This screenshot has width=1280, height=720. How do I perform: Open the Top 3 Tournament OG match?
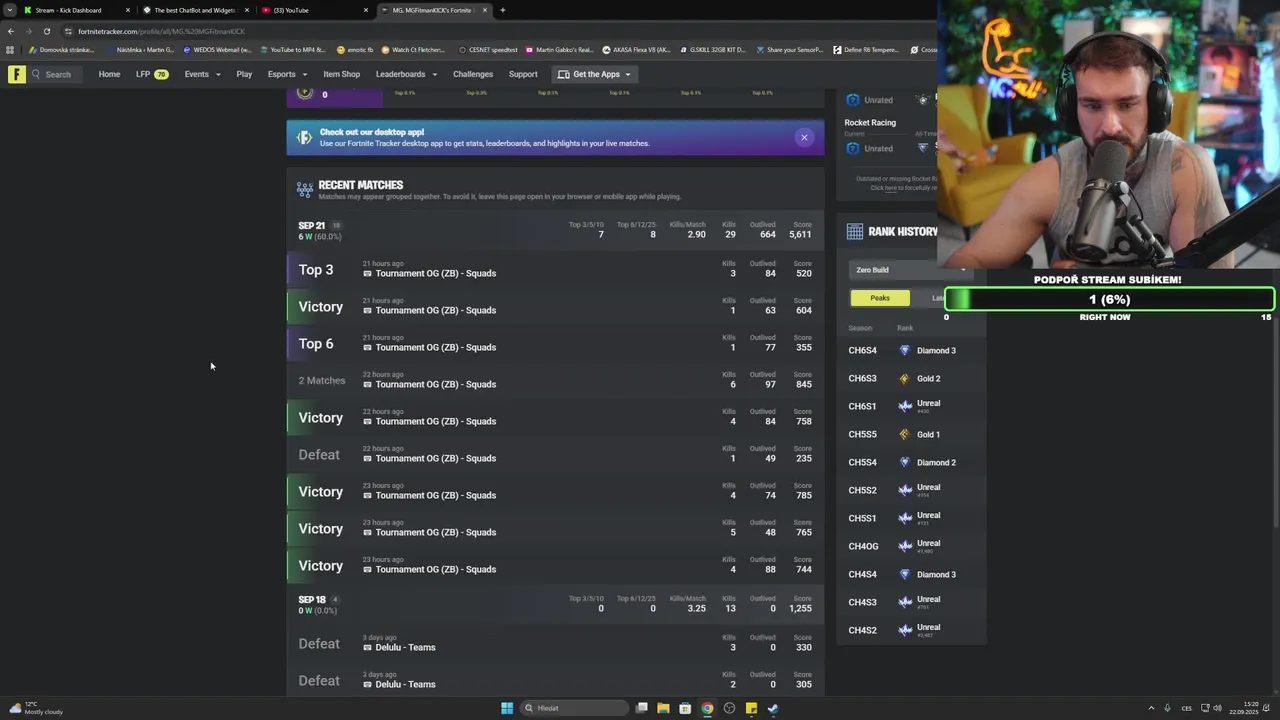click(x=555, y=270)
